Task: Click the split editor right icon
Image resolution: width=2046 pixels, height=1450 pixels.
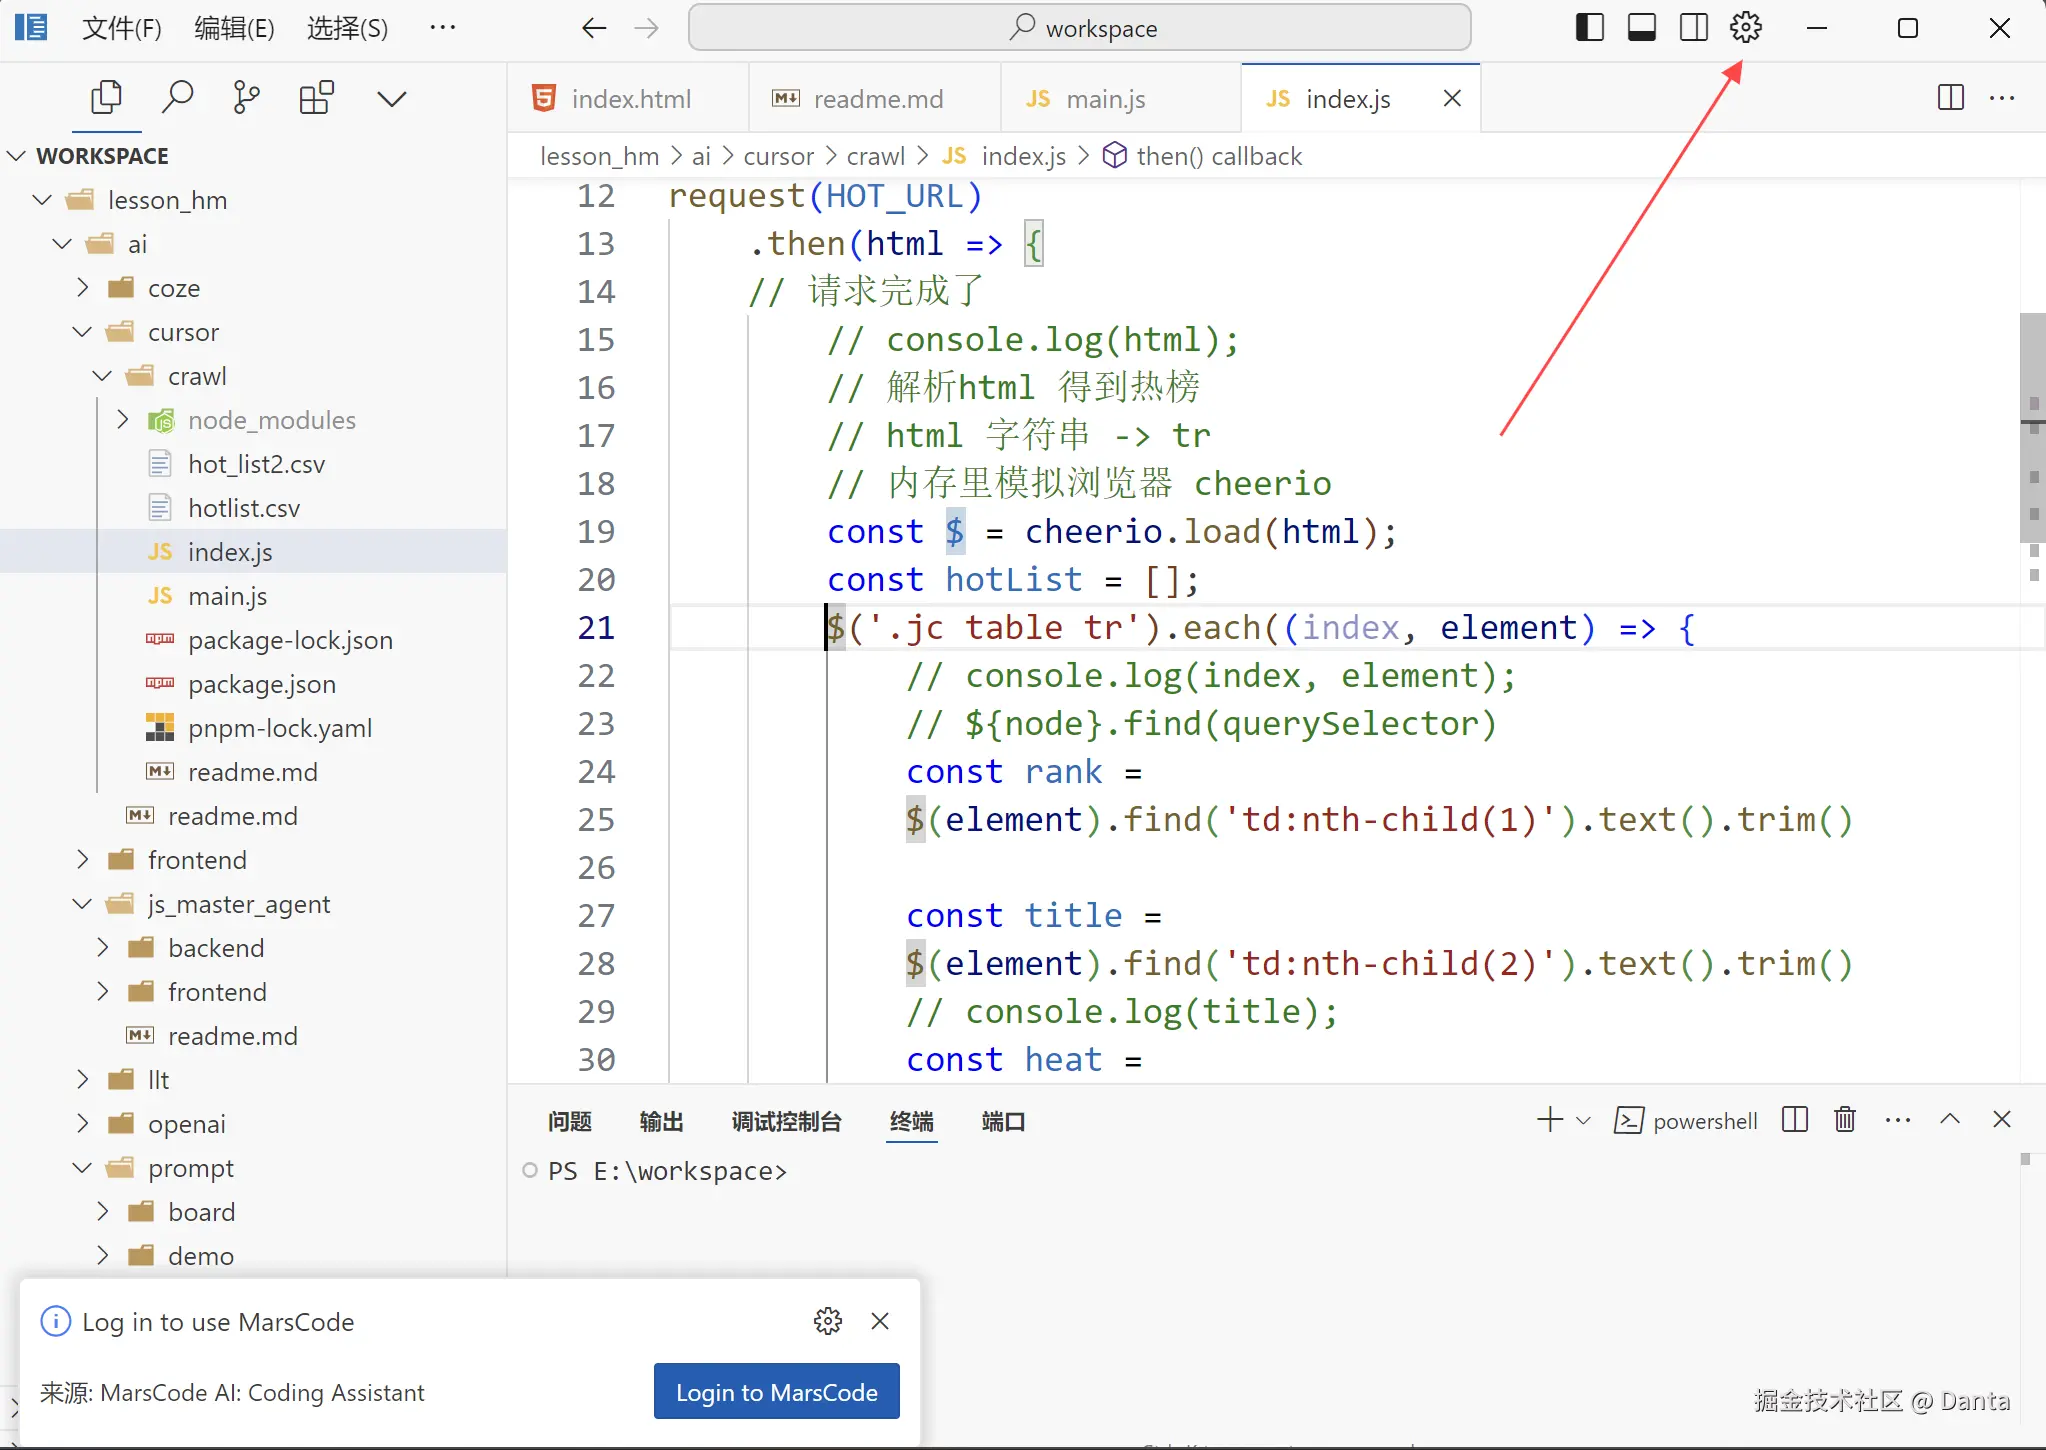Action: coord(1950,98)
